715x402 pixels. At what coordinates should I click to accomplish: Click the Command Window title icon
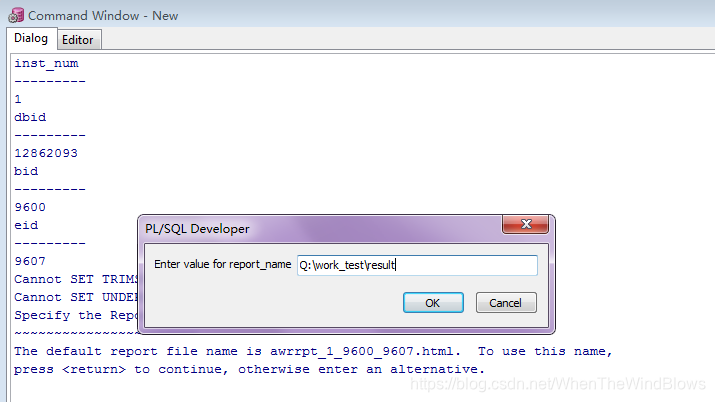[x=16, y=15]
